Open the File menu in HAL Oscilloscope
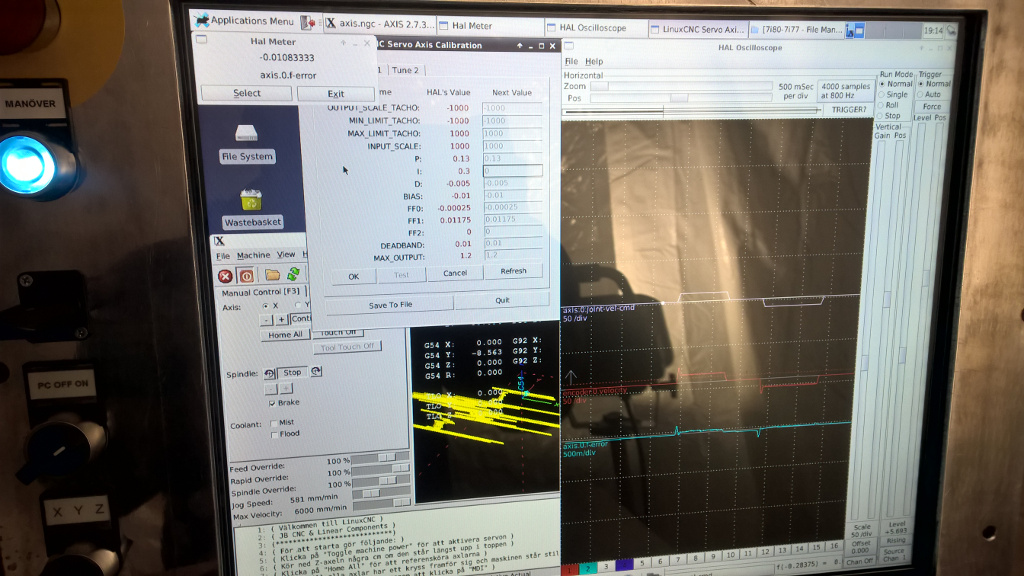Viewport: 1024px width, 576px height. 571,61
